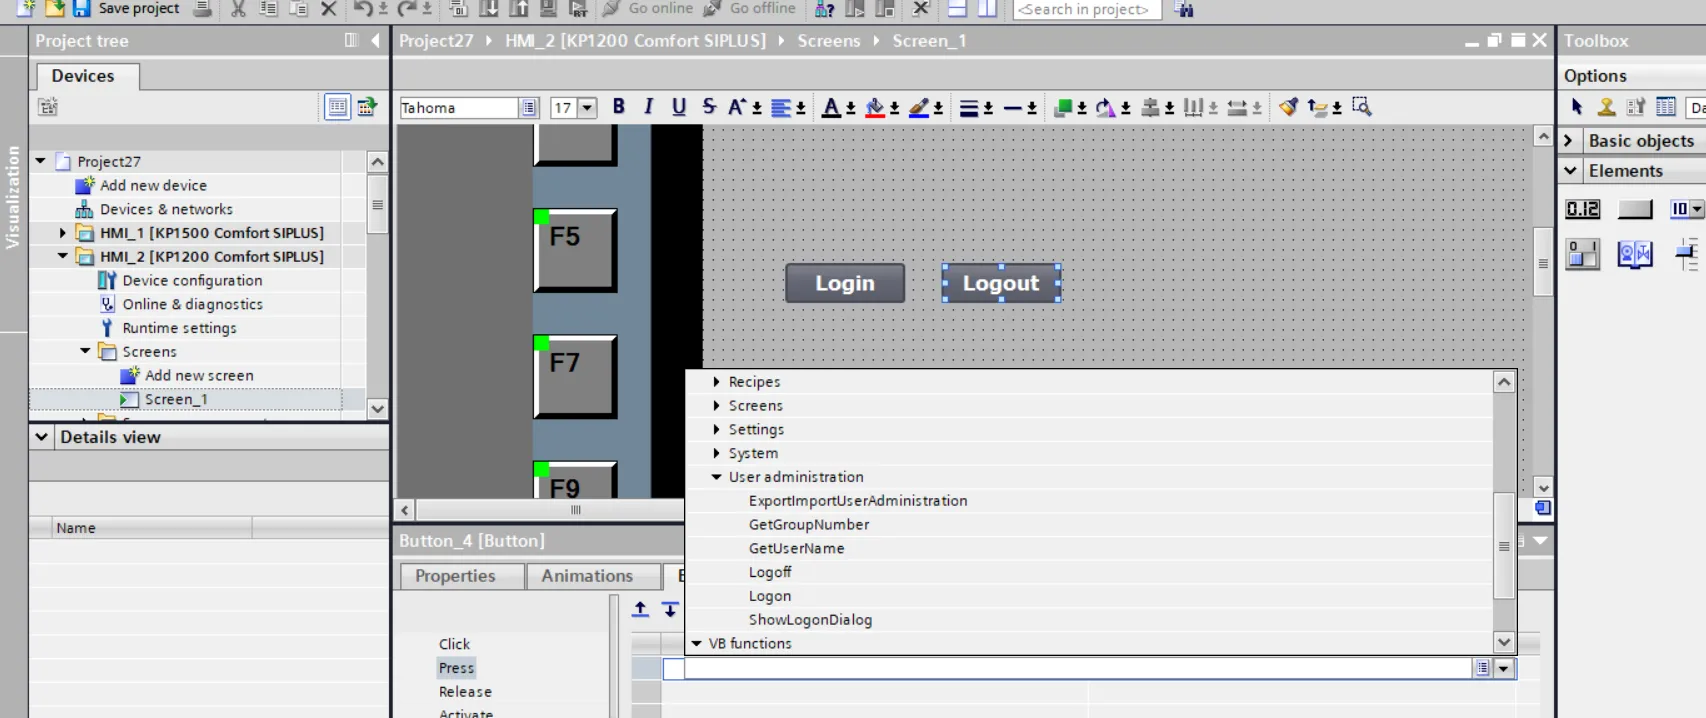Select Screen_1 in project tree
Image resolution: width=1706 pixels, height=718 pixels.
(176, 399)
